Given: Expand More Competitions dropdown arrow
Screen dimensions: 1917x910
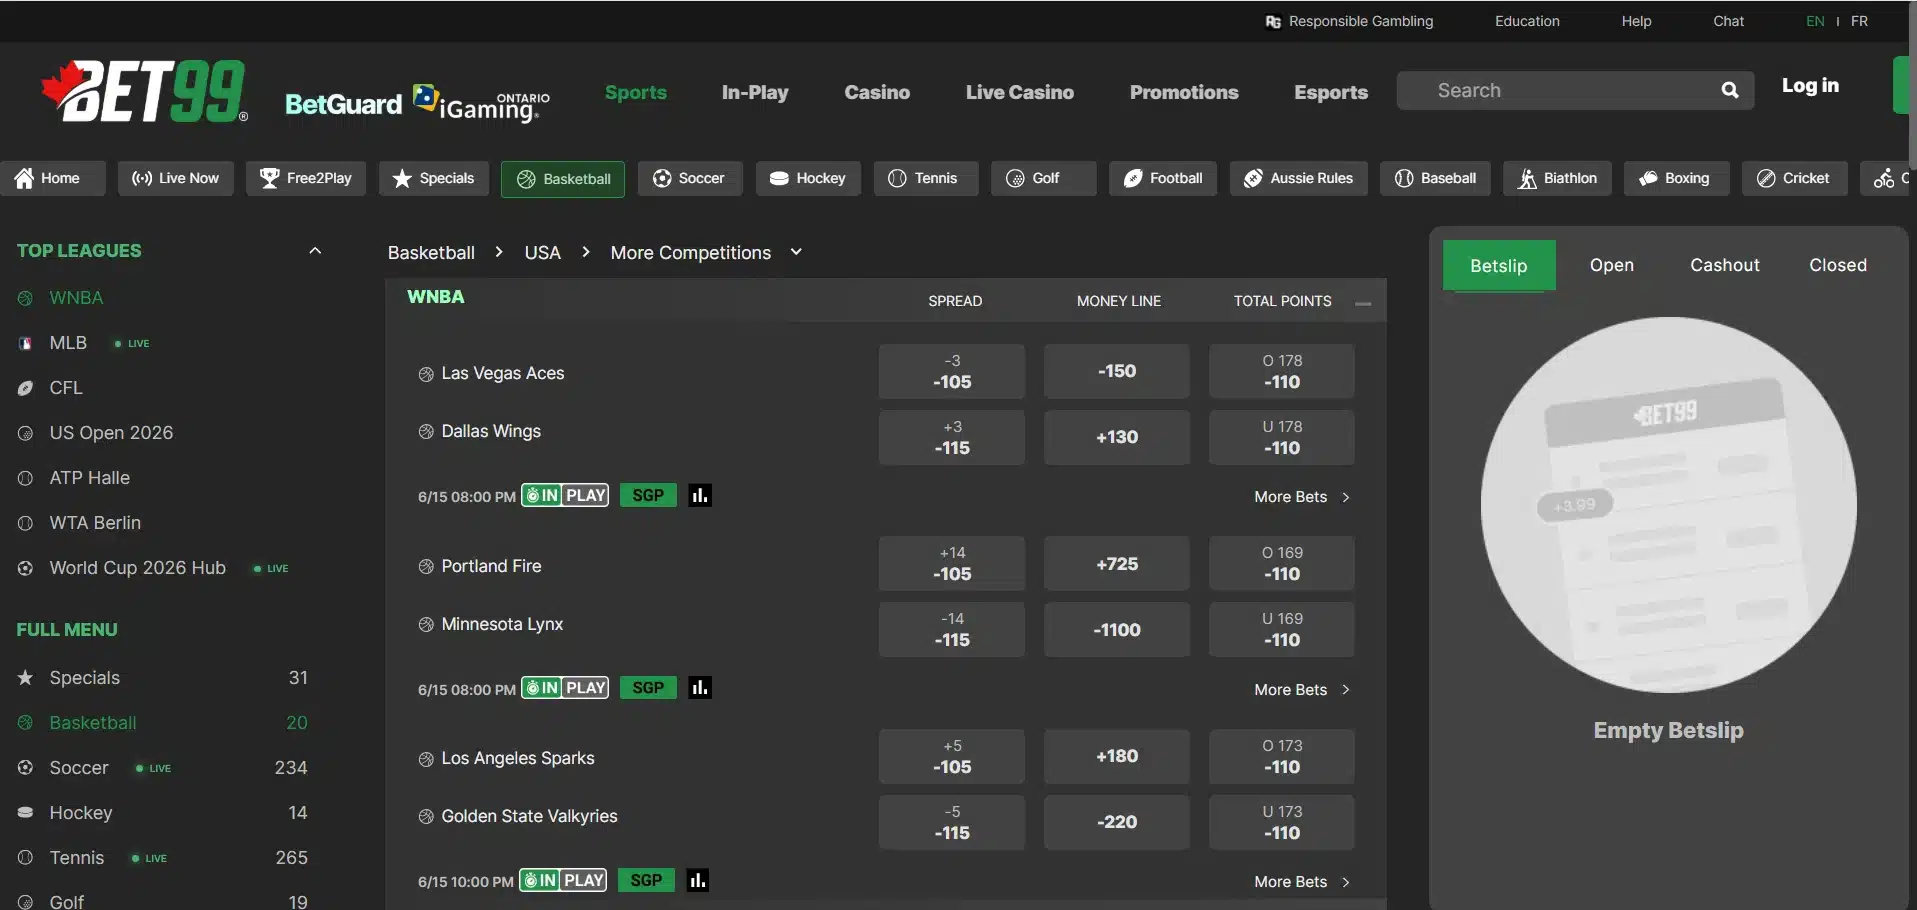Looking at the screenshot, I should click(x=796, y=252).
